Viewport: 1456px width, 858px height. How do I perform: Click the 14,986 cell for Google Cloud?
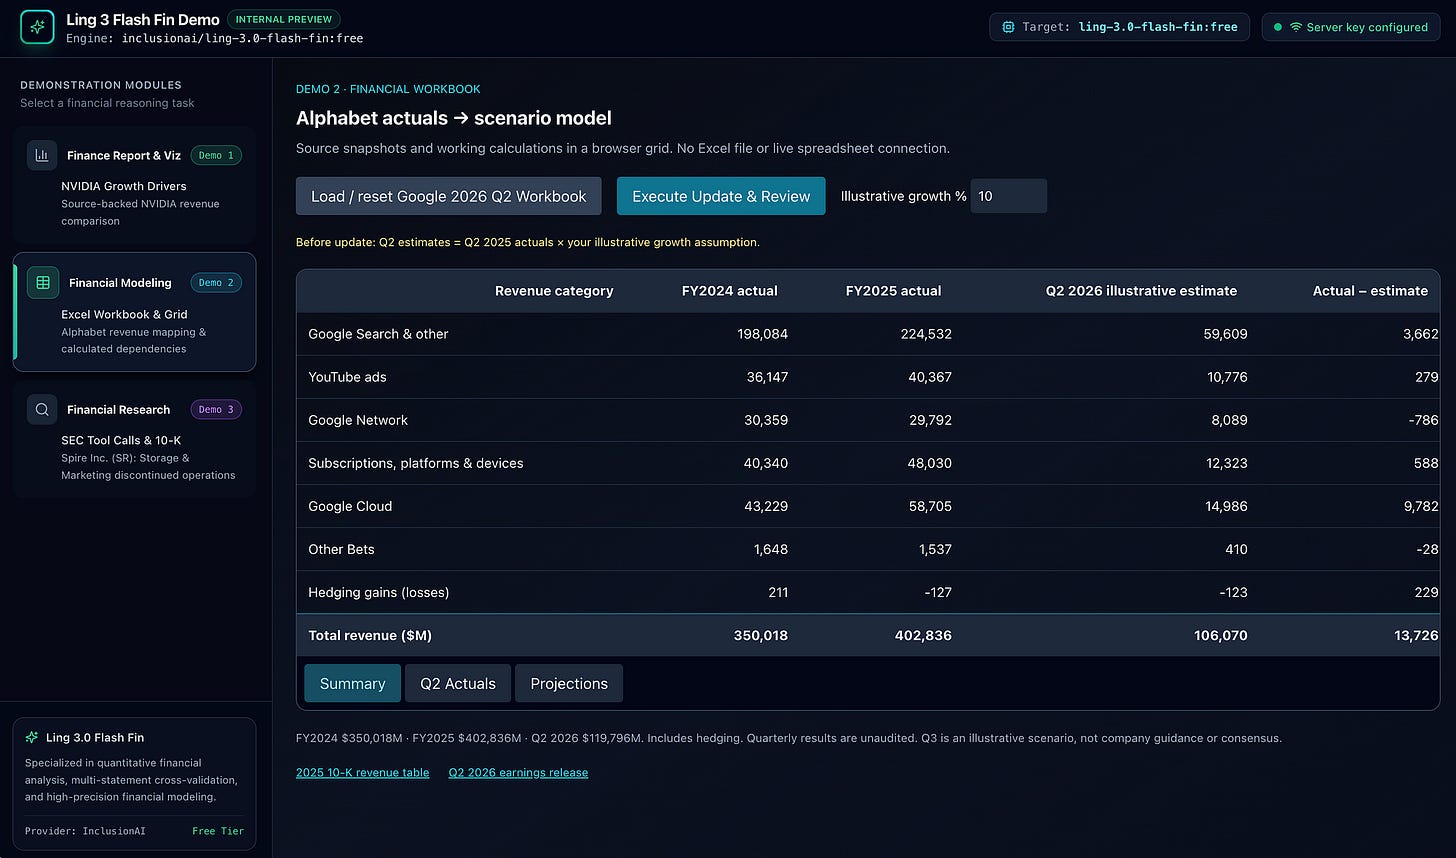tap(1225, 506)
